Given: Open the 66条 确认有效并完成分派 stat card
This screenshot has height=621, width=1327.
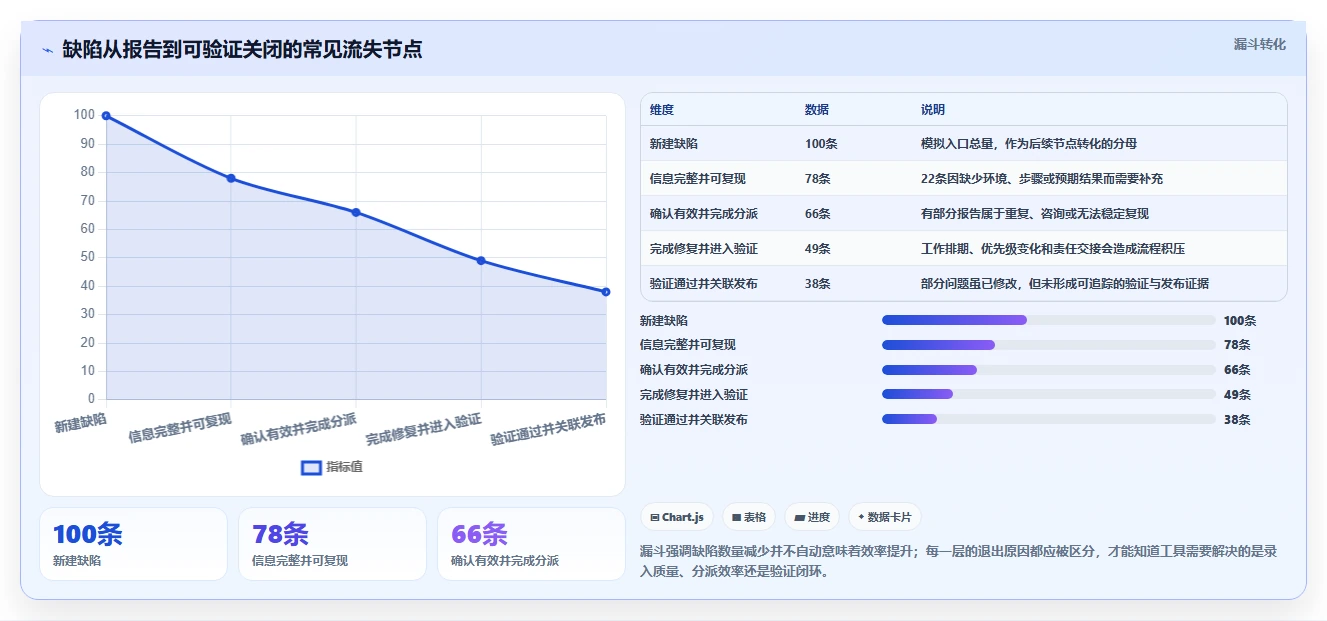Looking at the screenshot, I should tap(531, 544).
